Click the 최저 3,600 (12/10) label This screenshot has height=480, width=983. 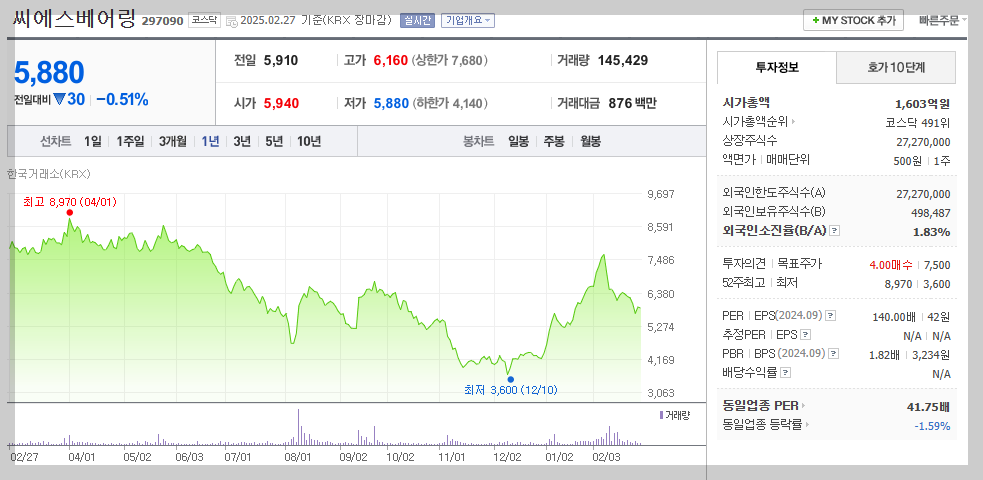coord(510,390)
